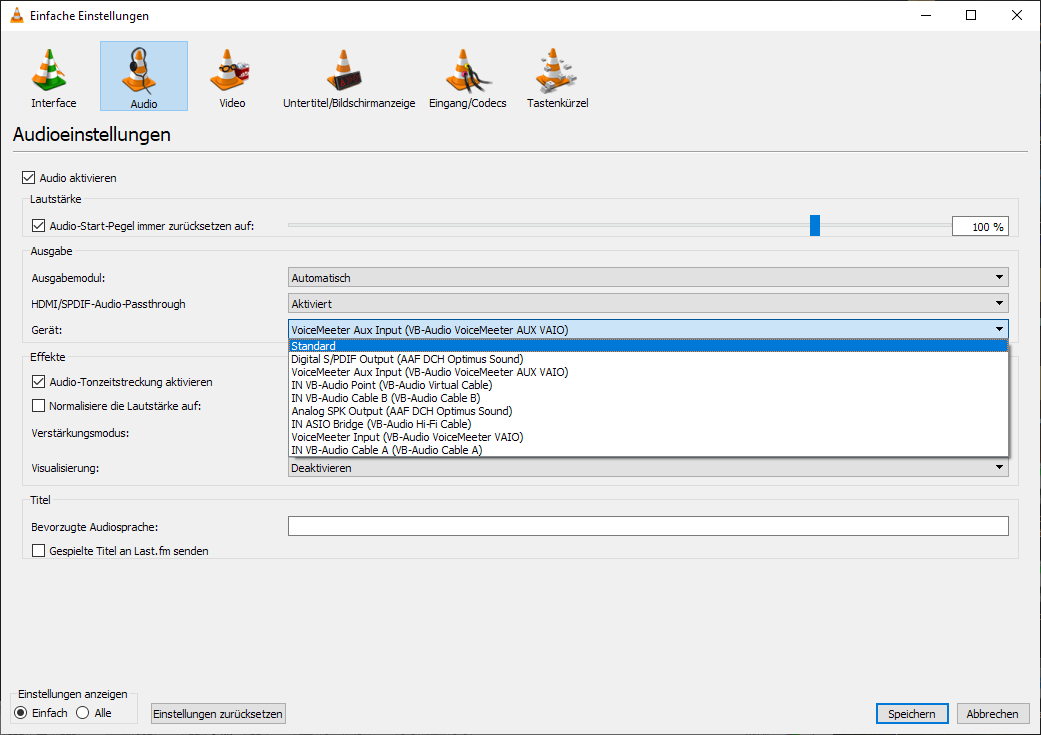1041x735 pixels.
Task: Open the Video settings category
Action: coord(232,76)
